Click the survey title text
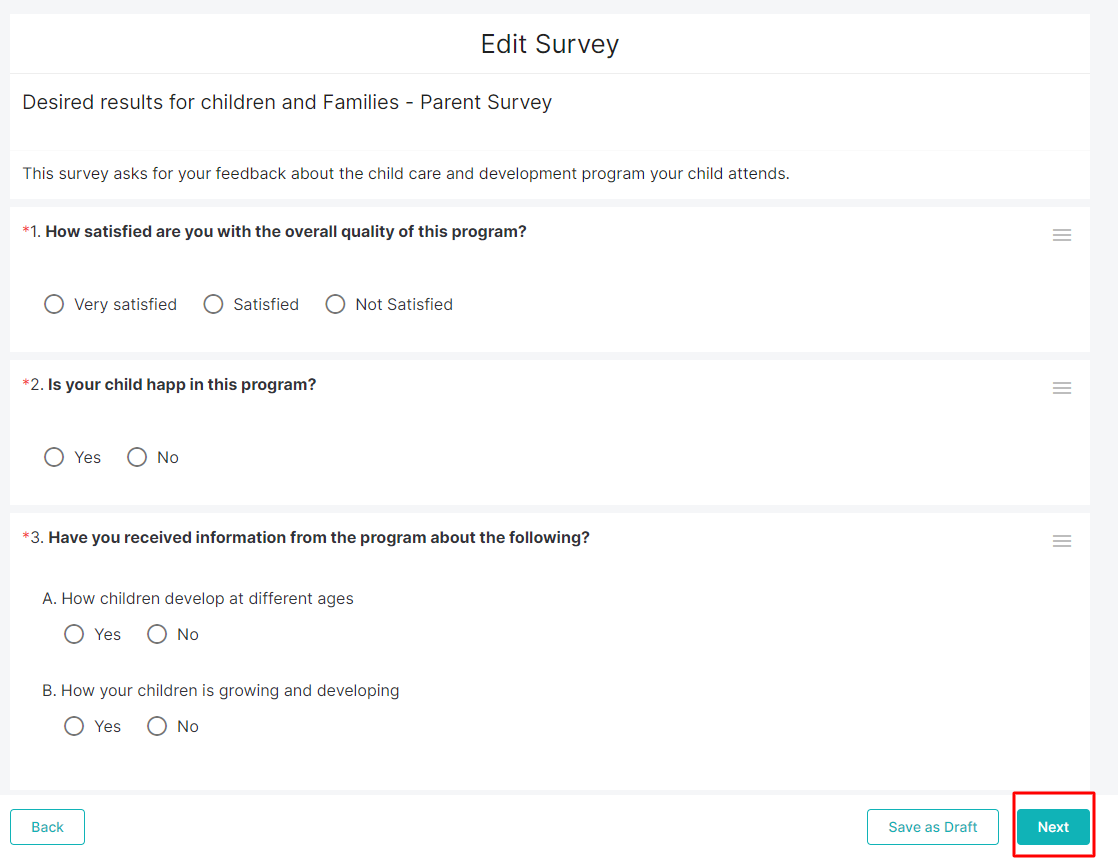This screenshot has height=858, width=1118. [x=287, y=102]
